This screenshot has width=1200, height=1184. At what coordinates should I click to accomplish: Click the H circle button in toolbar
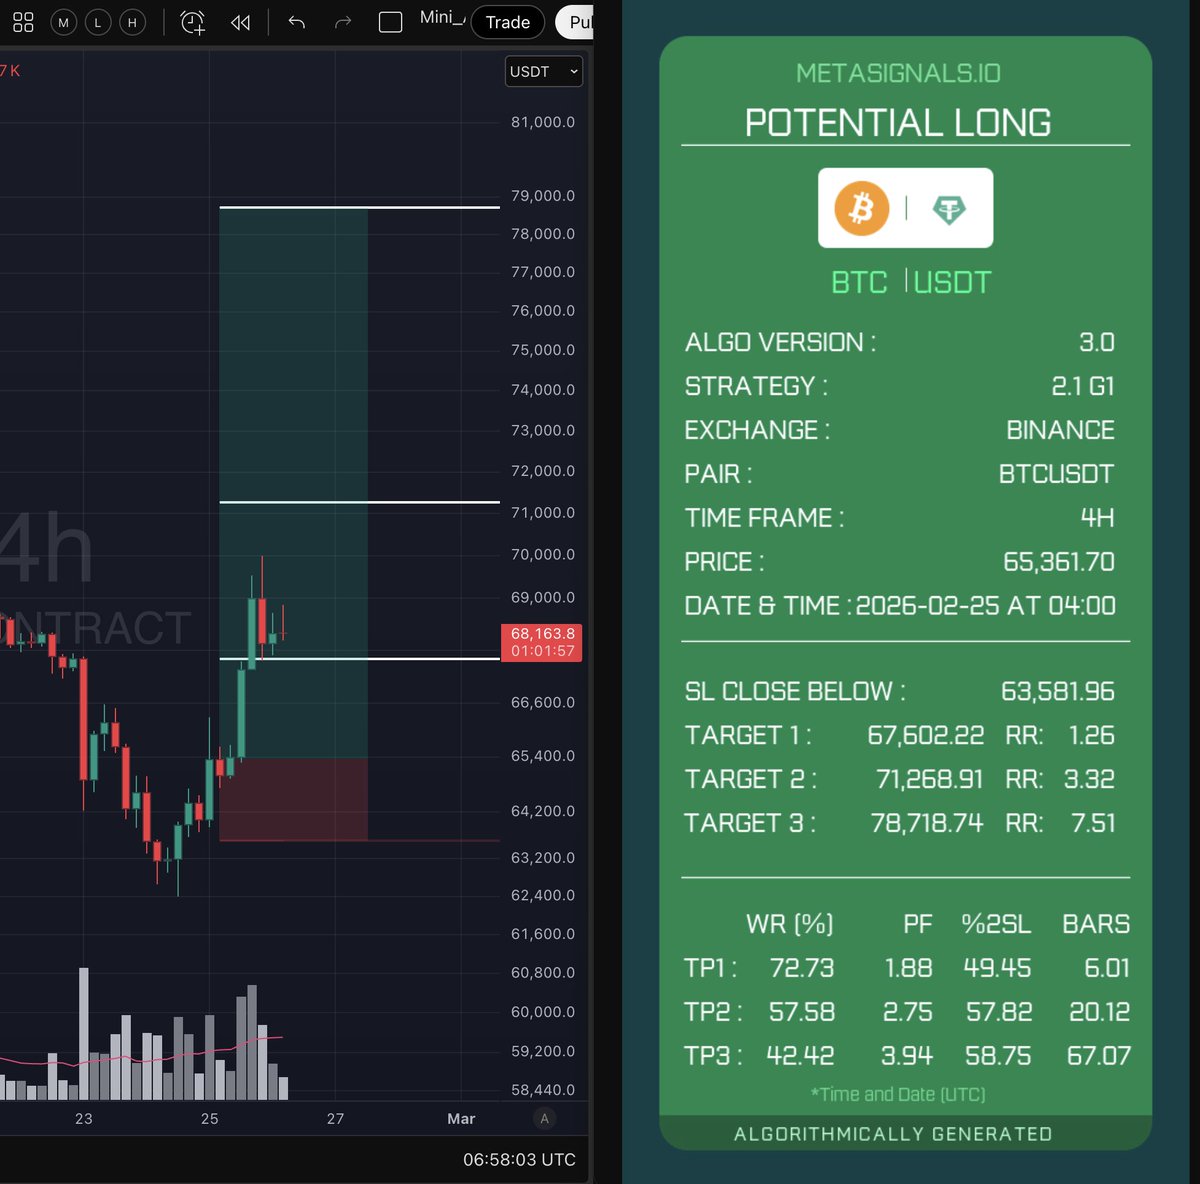[x=132, y=22]
